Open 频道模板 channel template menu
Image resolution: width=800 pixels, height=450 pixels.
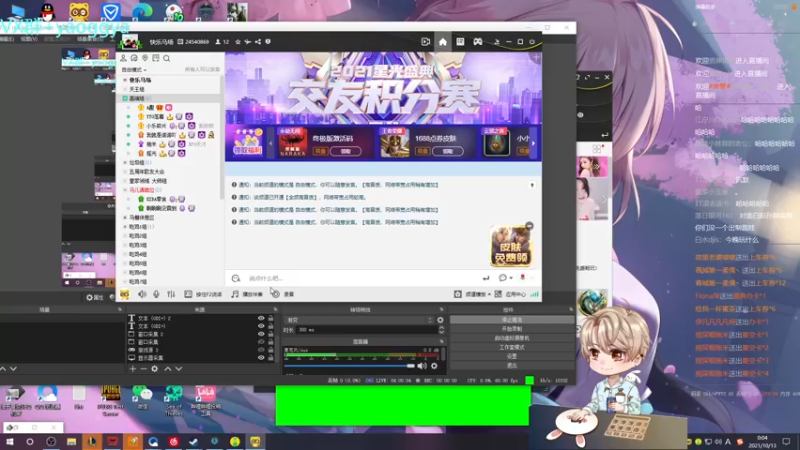[472, 294]
